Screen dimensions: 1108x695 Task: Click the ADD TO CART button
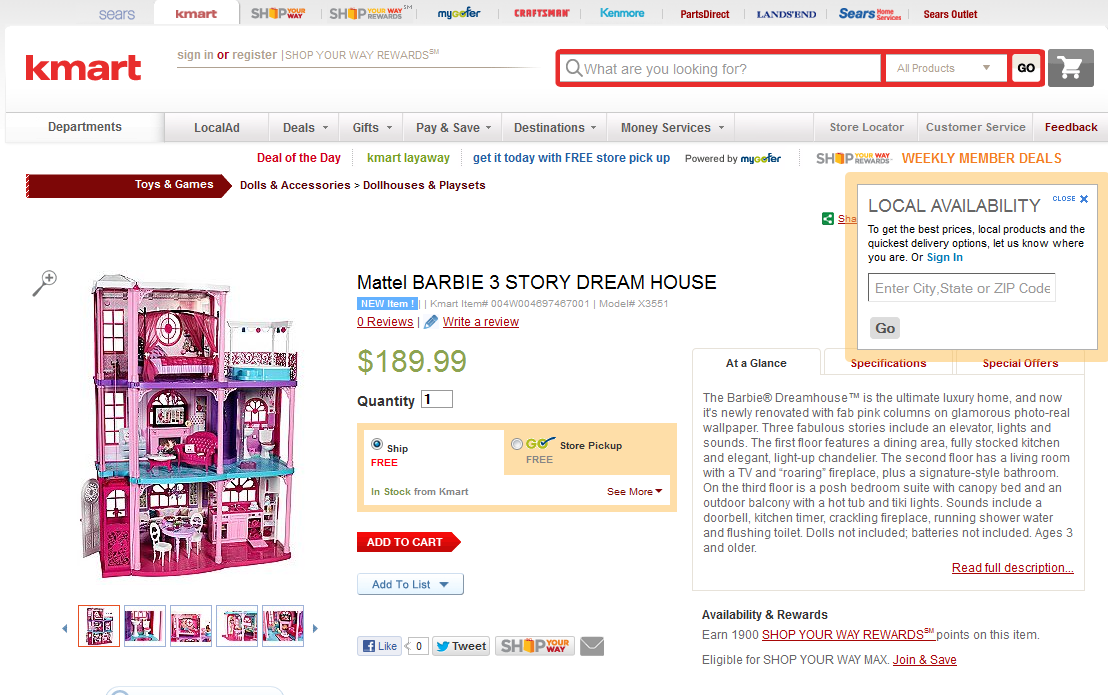pyautogui.click(x=408, y=542)
